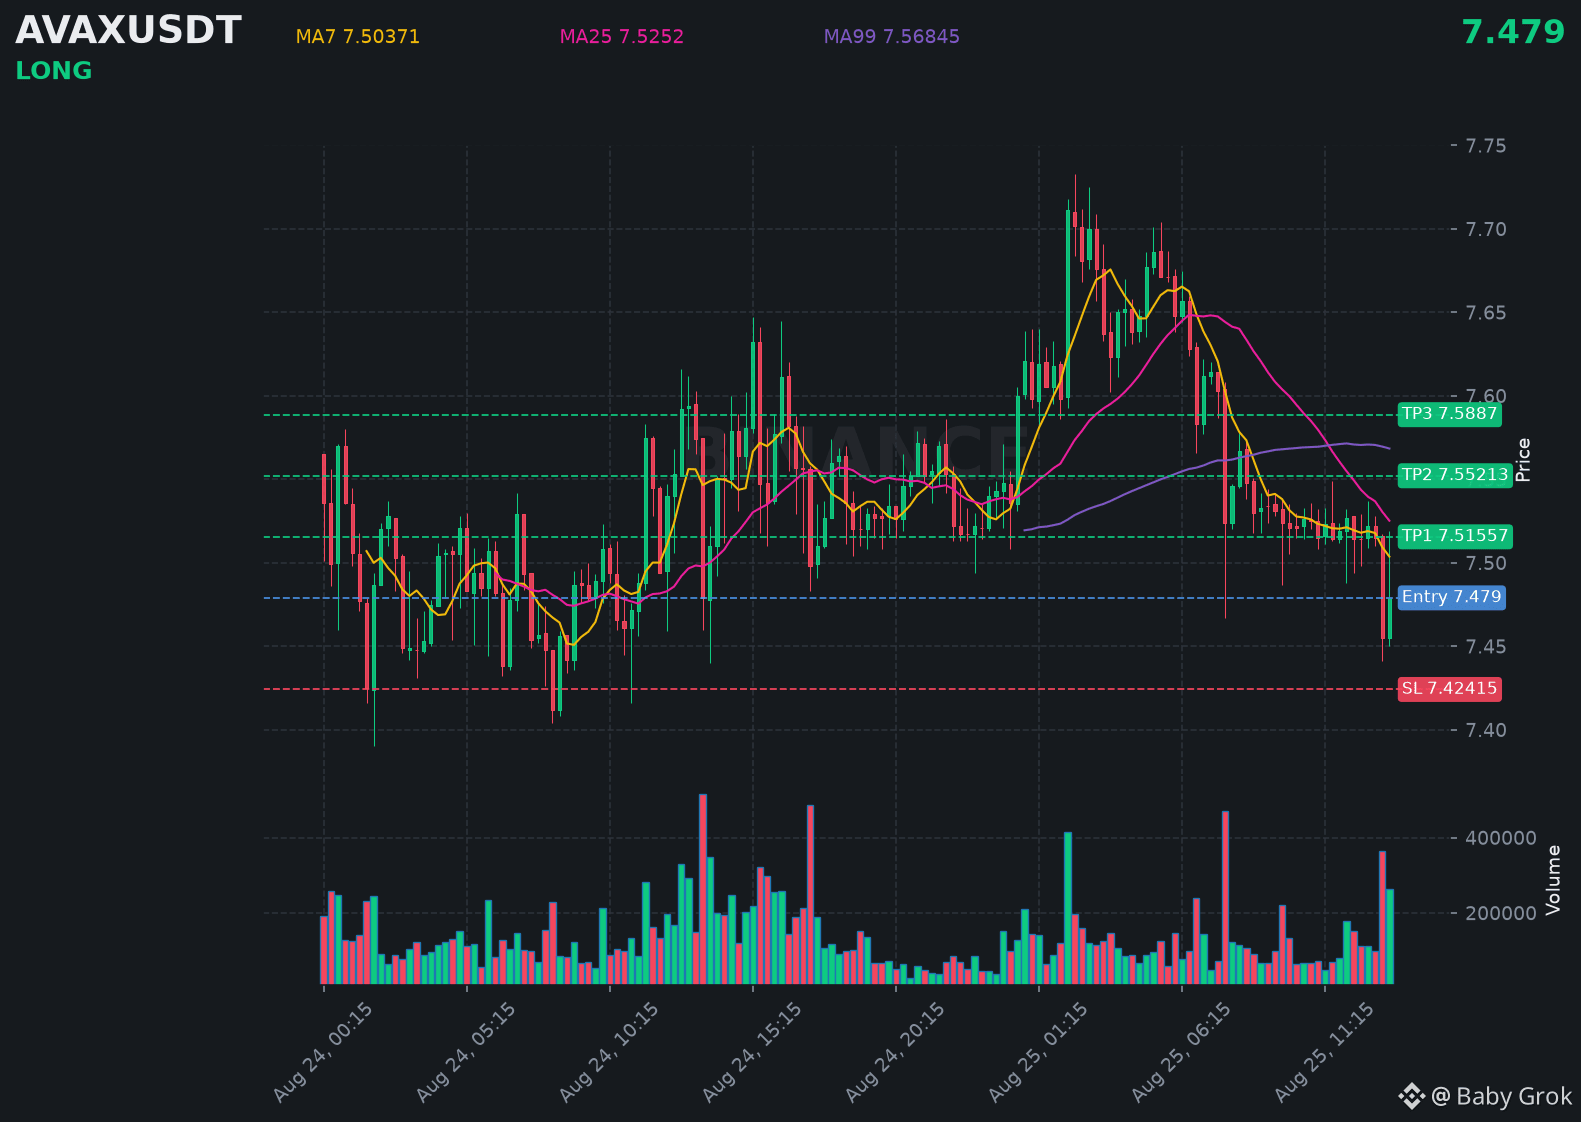Image resolution: width=1581 pixels, height=1122 pixels.
Task: Click the current price 7.479 in the header
Action: tap(1513, 32)
